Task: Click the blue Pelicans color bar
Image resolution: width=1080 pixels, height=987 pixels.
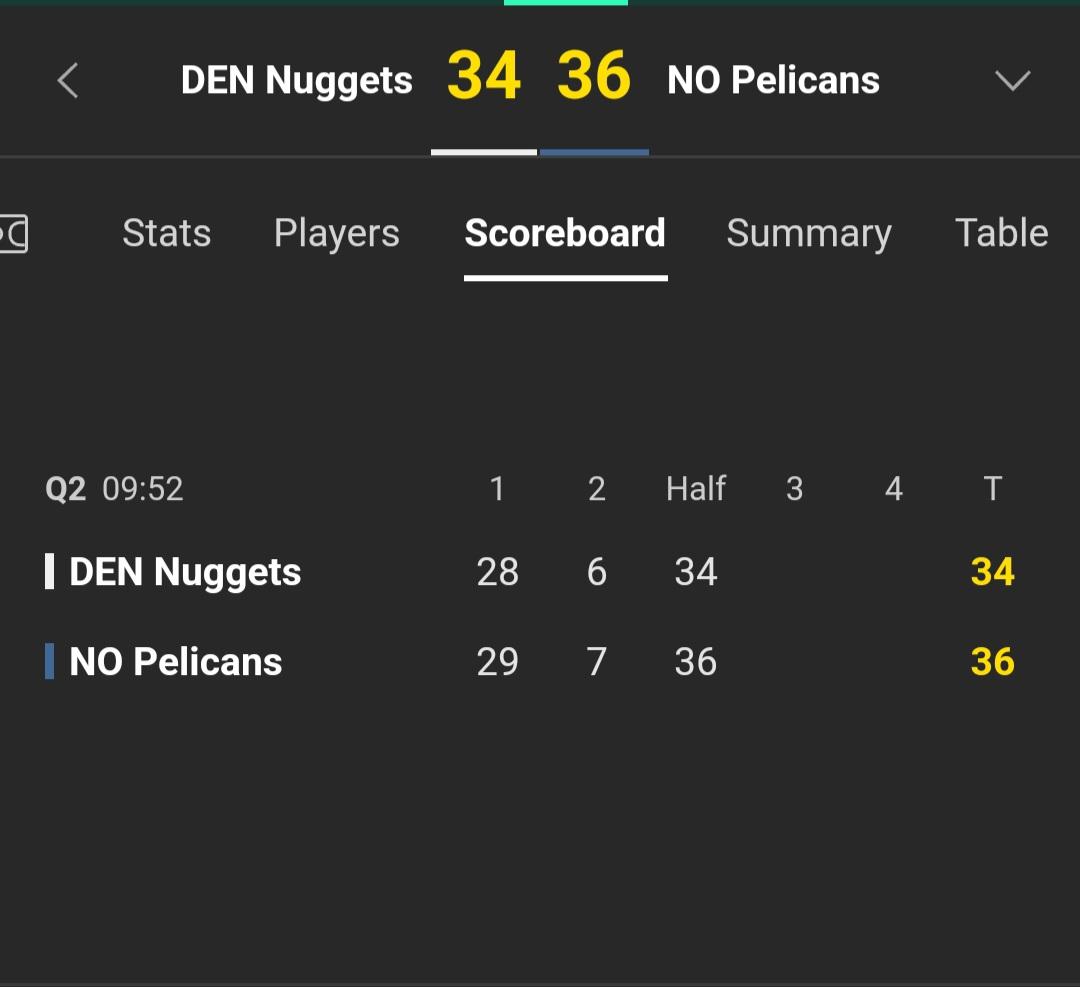Action: click(49, 661)
